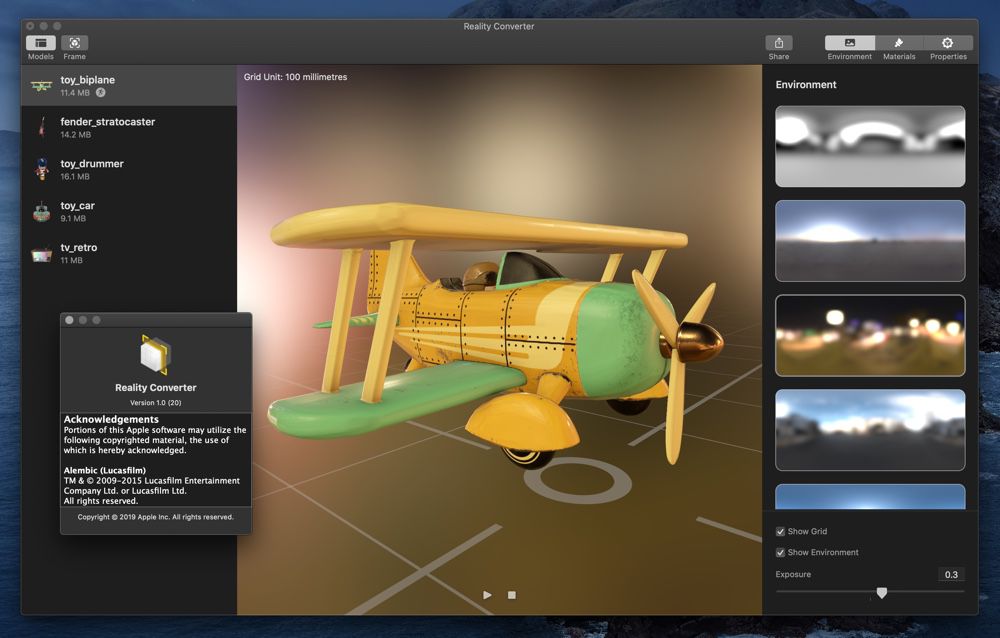Image resolution: width=1000 pixels, height=638 pixels.
Task: Toggle the Show Environment checkbox
Action: [x=781, y=552]
